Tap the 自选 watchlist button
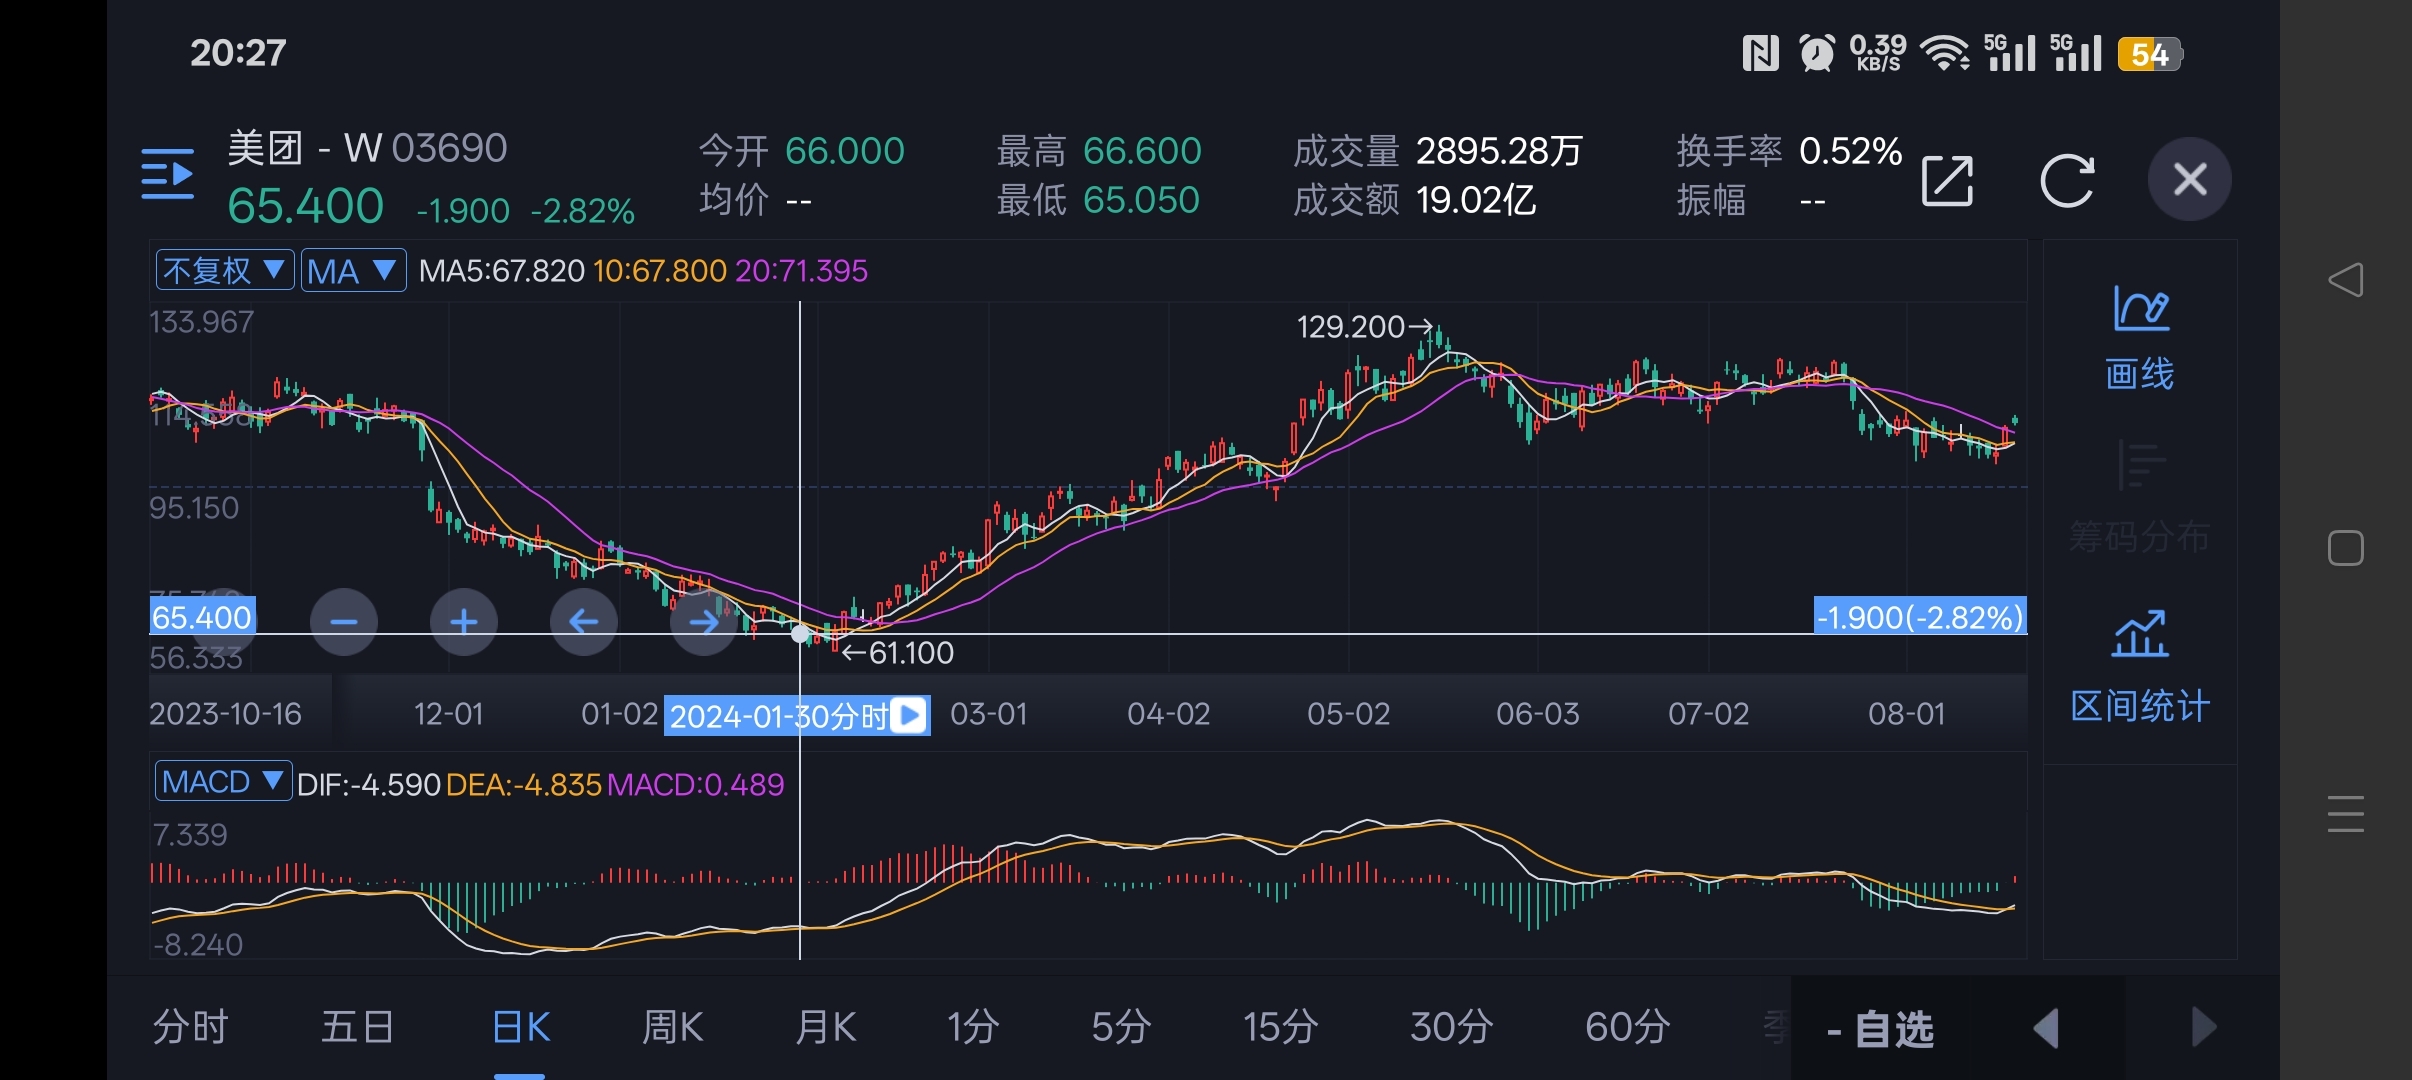The height and width of the screenshot is (1080, 2412). click(1880, 1029)
